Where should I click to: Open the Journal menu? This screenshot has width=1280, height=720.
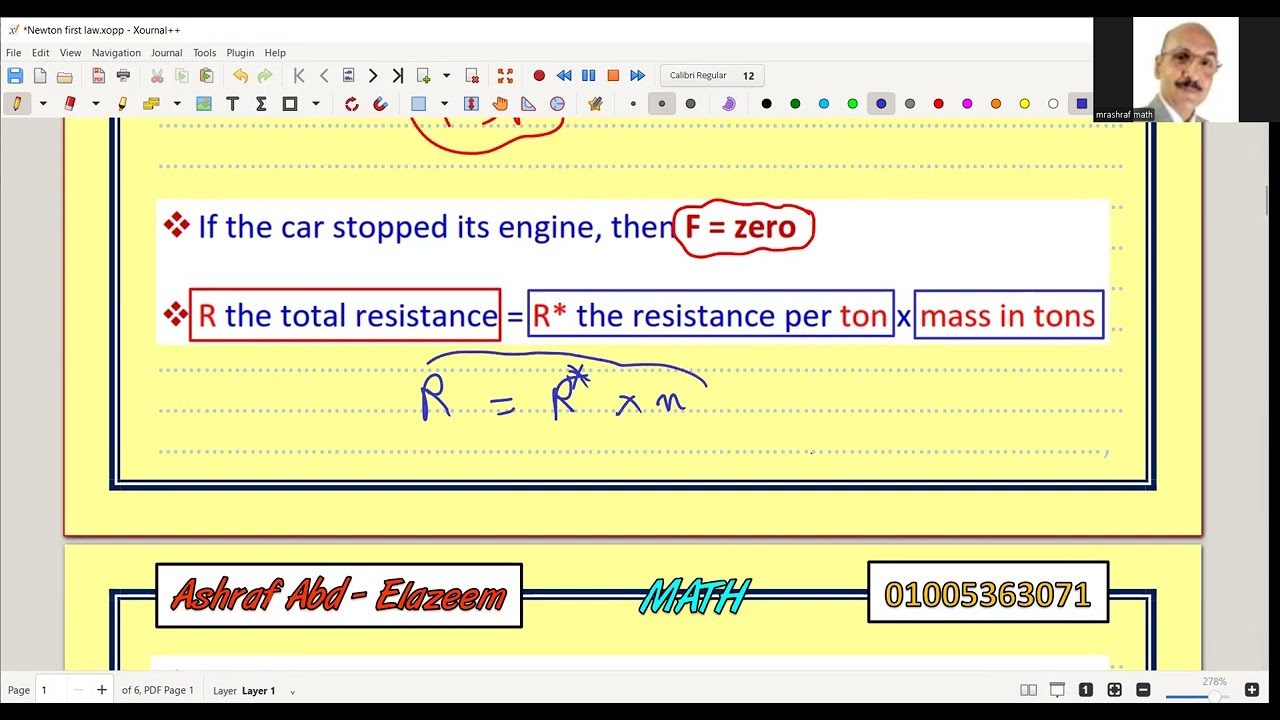pos(166,53)
